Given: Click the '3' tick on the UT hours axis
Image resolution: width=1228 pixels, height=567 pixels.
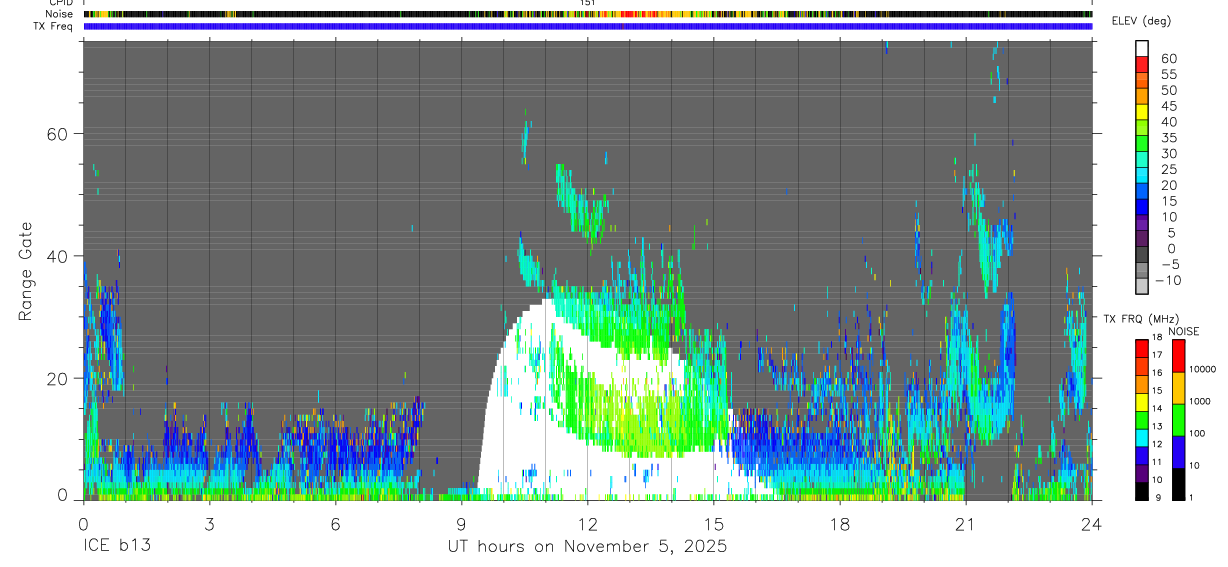Looking at the screenshot, I should 208,524.
